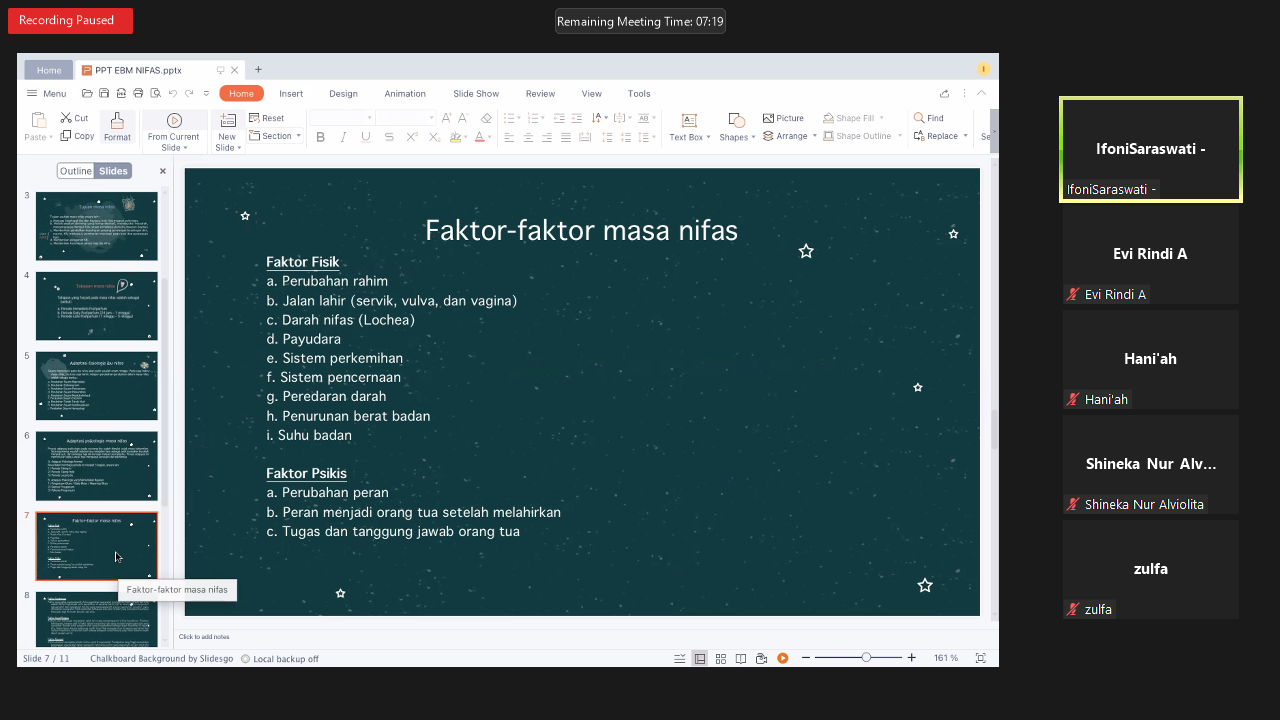Screen dimensions: 1280x720
Task: Open the Menu button
Action: (x=48, y=94)
